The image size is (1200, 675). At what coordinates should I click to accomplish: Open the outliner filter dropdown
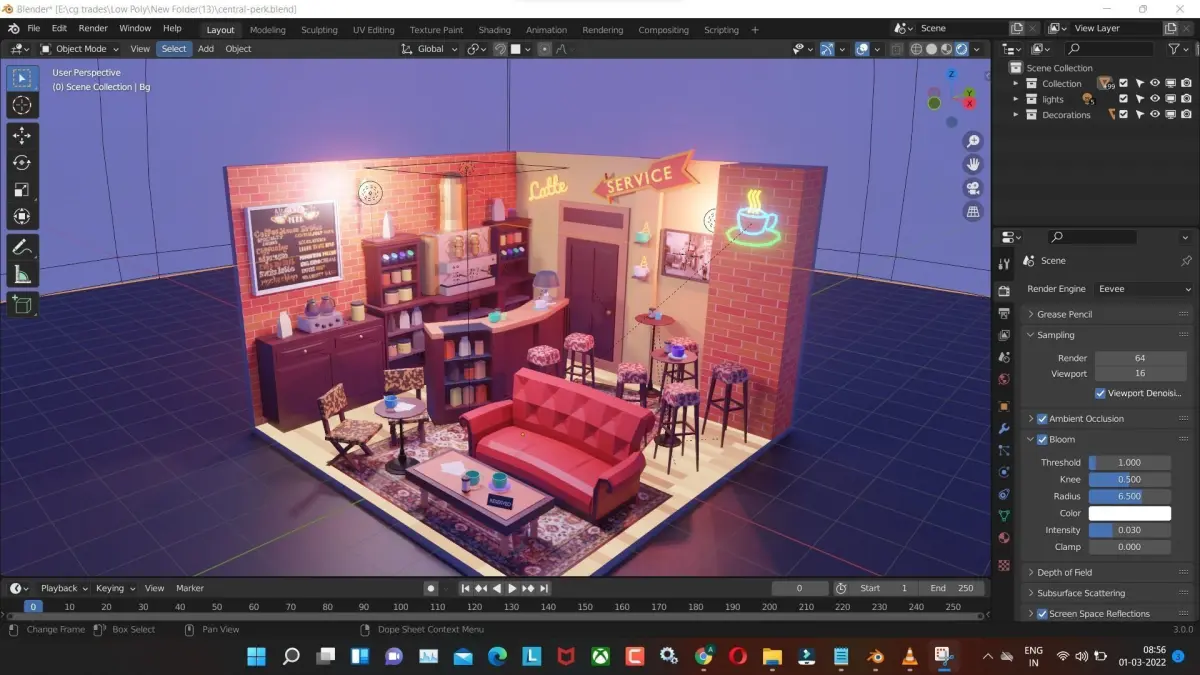pos(1178,48)
